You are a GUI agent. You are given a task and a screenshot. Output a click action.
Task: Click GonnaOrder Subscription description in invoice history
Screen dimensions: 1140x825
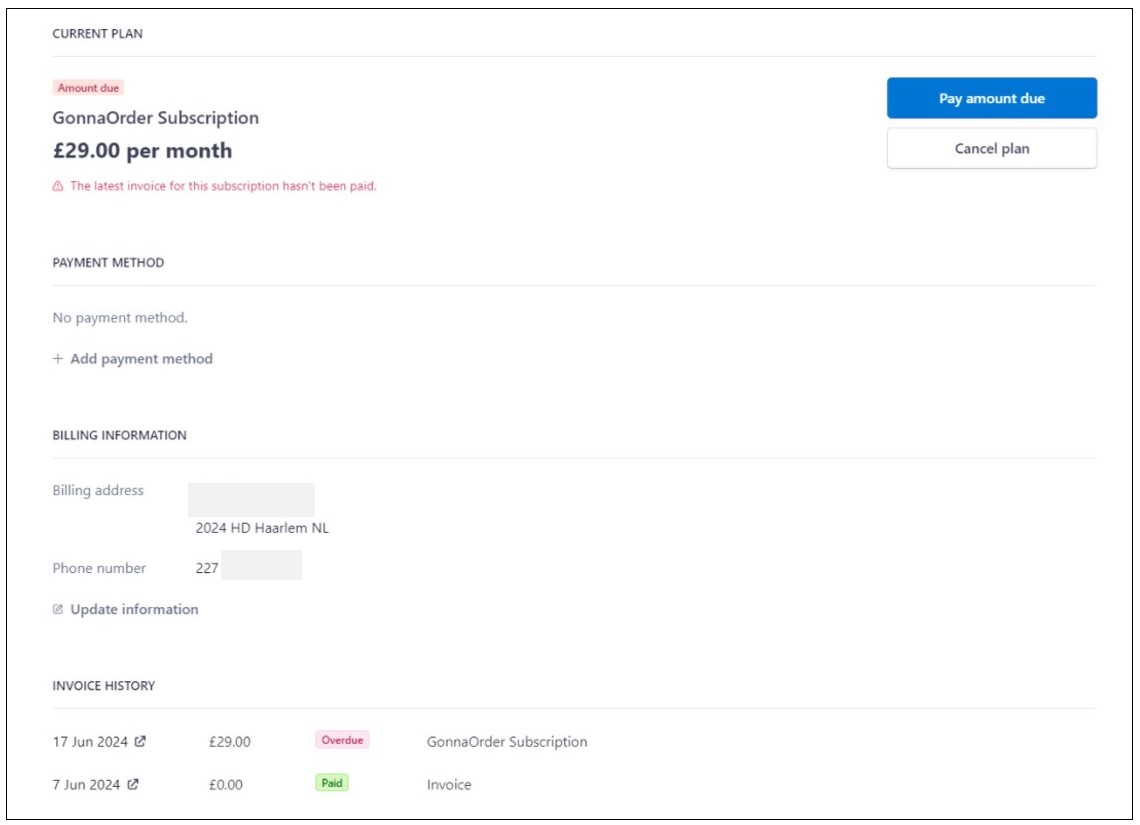[x=507, y=741]
